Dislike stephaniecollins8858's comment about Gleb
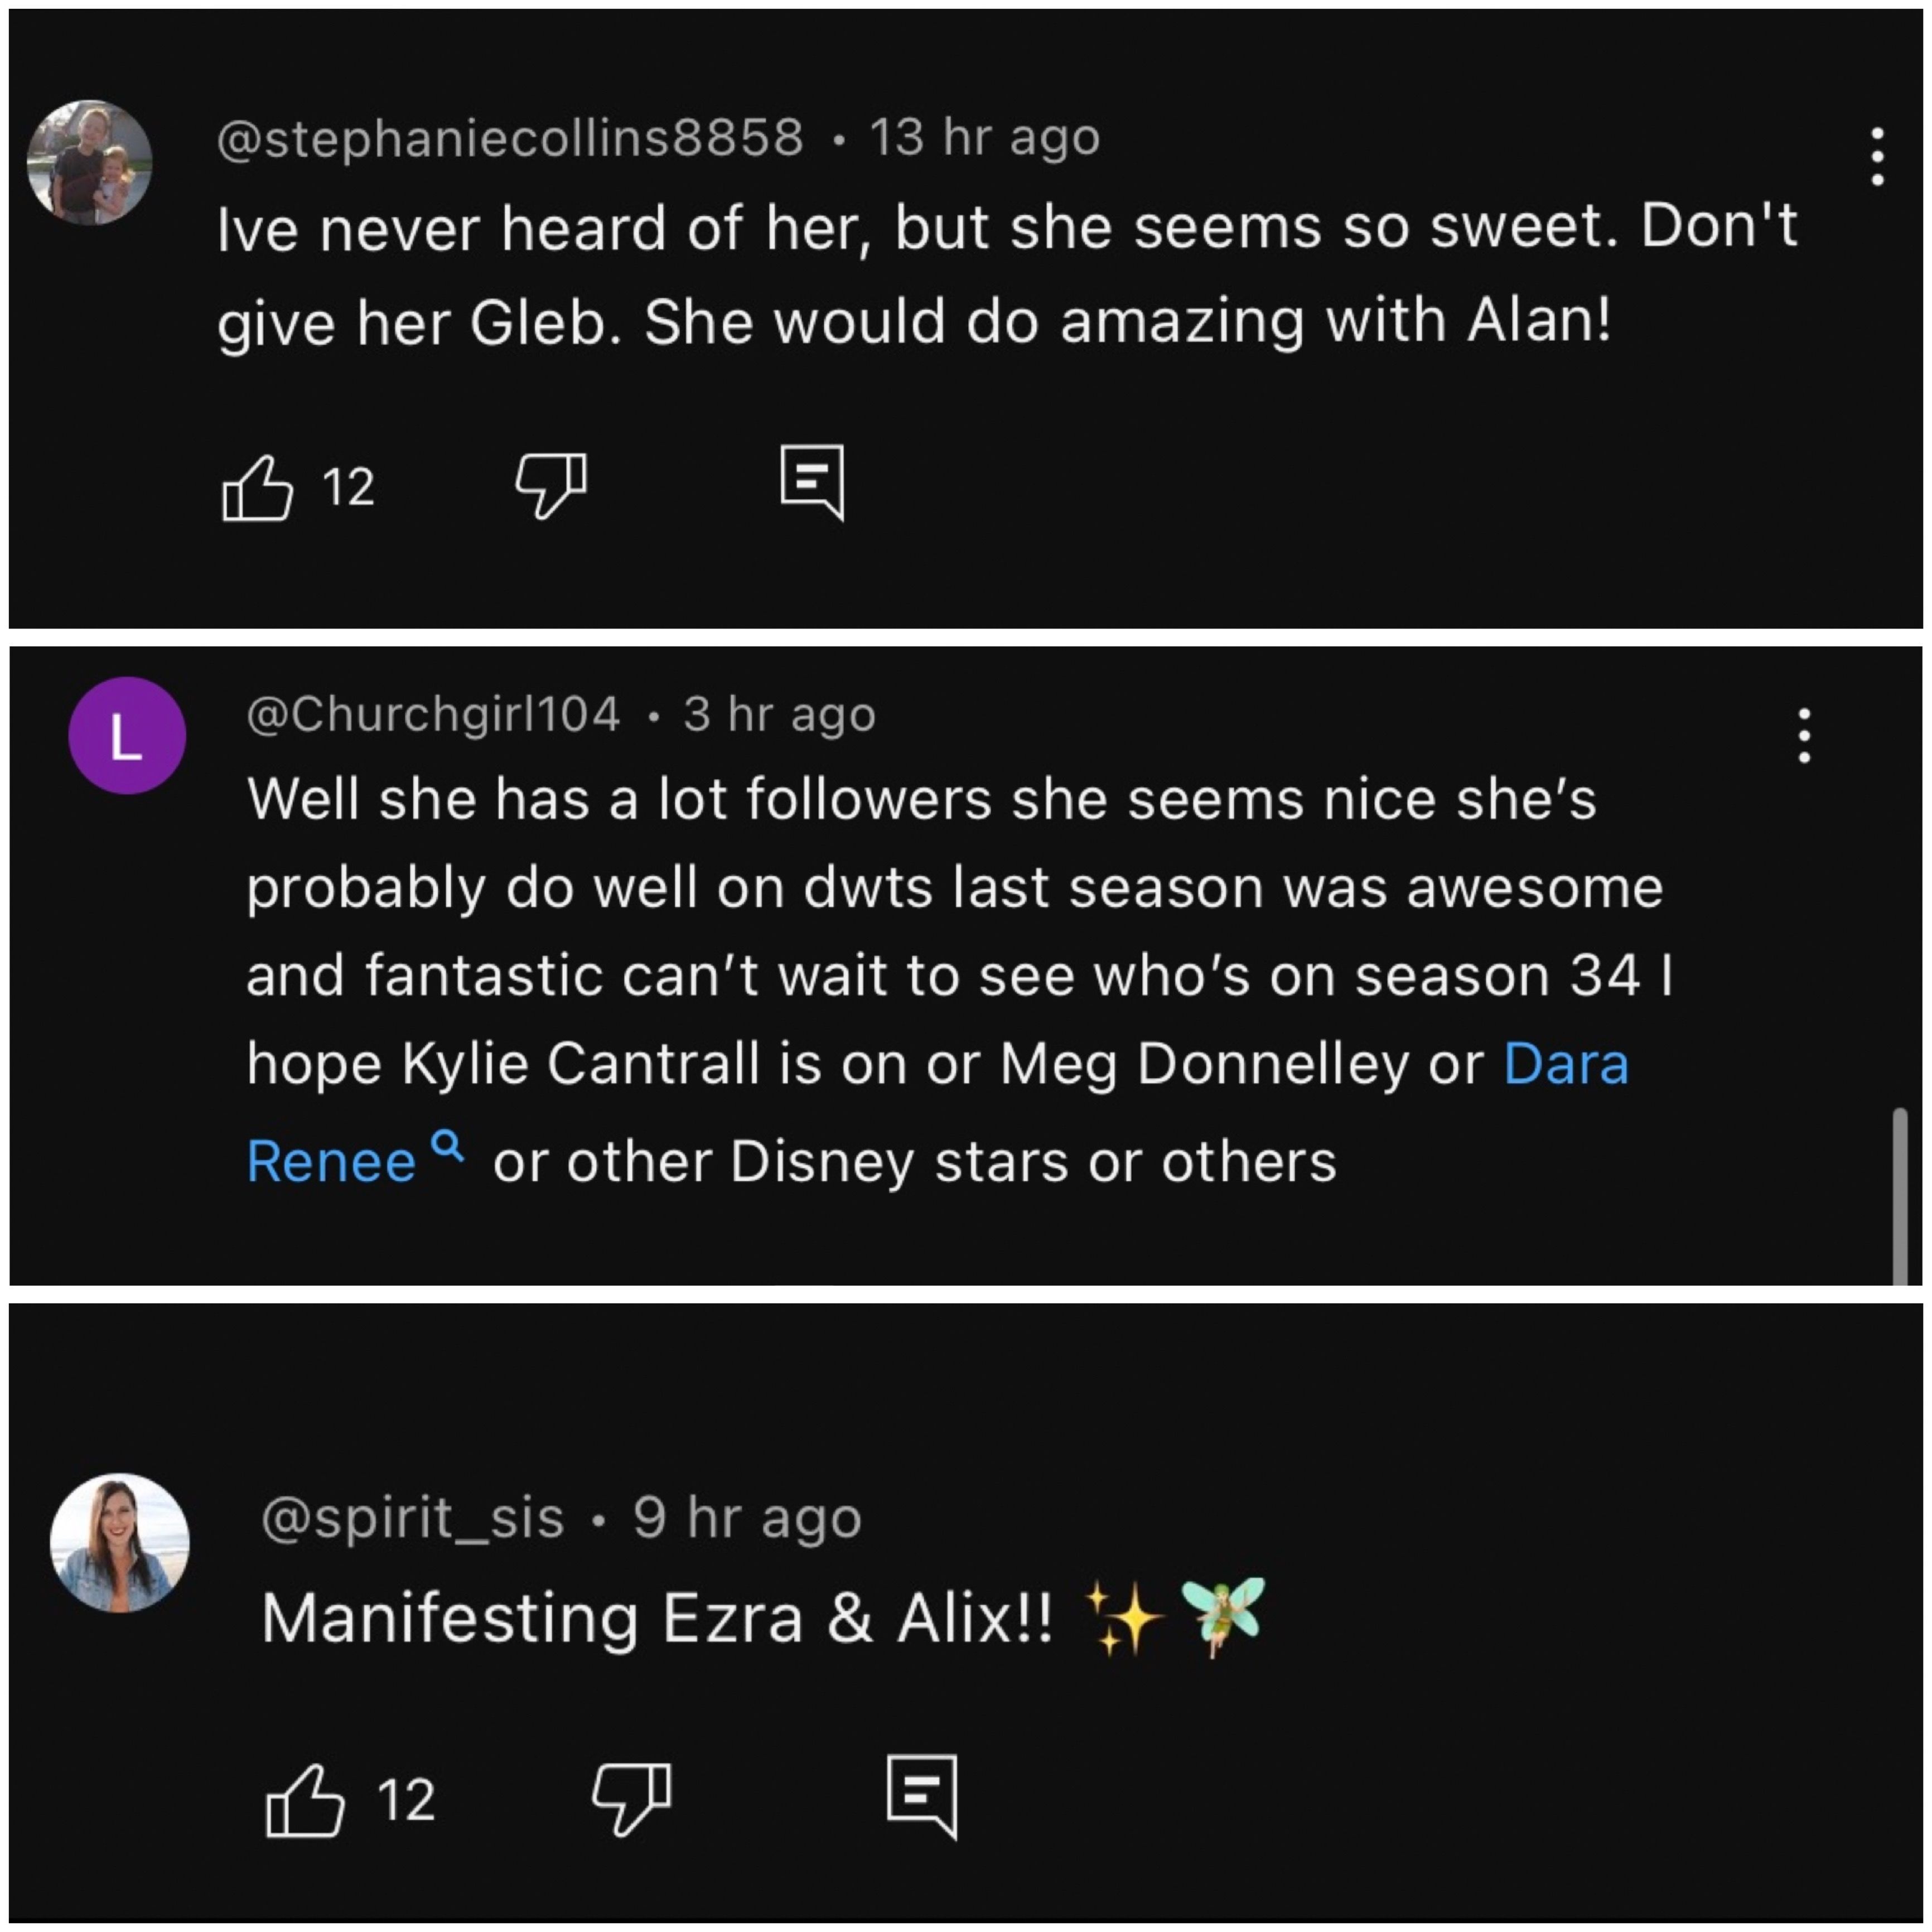Viewport: 1932px width, 1932px height. (x=550, y=485)
